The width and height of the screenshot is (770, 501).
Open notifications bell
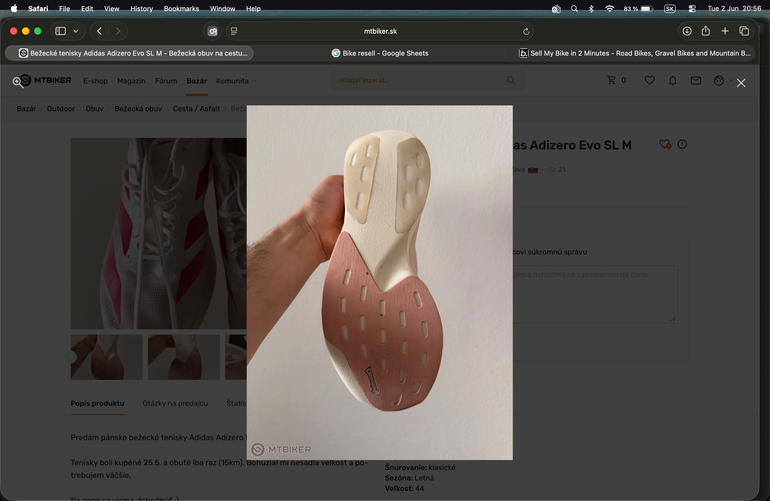(x=673, y=80)
